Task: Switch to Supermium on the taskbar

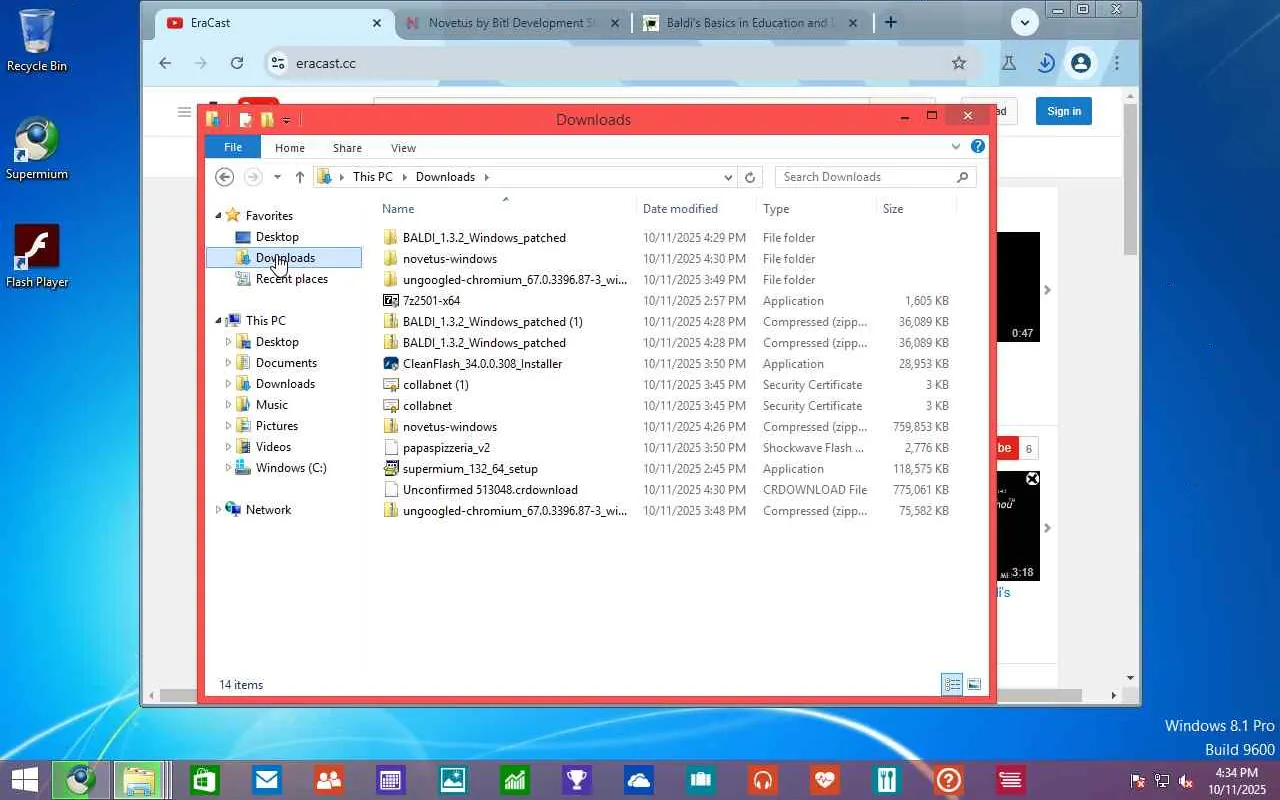Action: click(x=81, y=780)
